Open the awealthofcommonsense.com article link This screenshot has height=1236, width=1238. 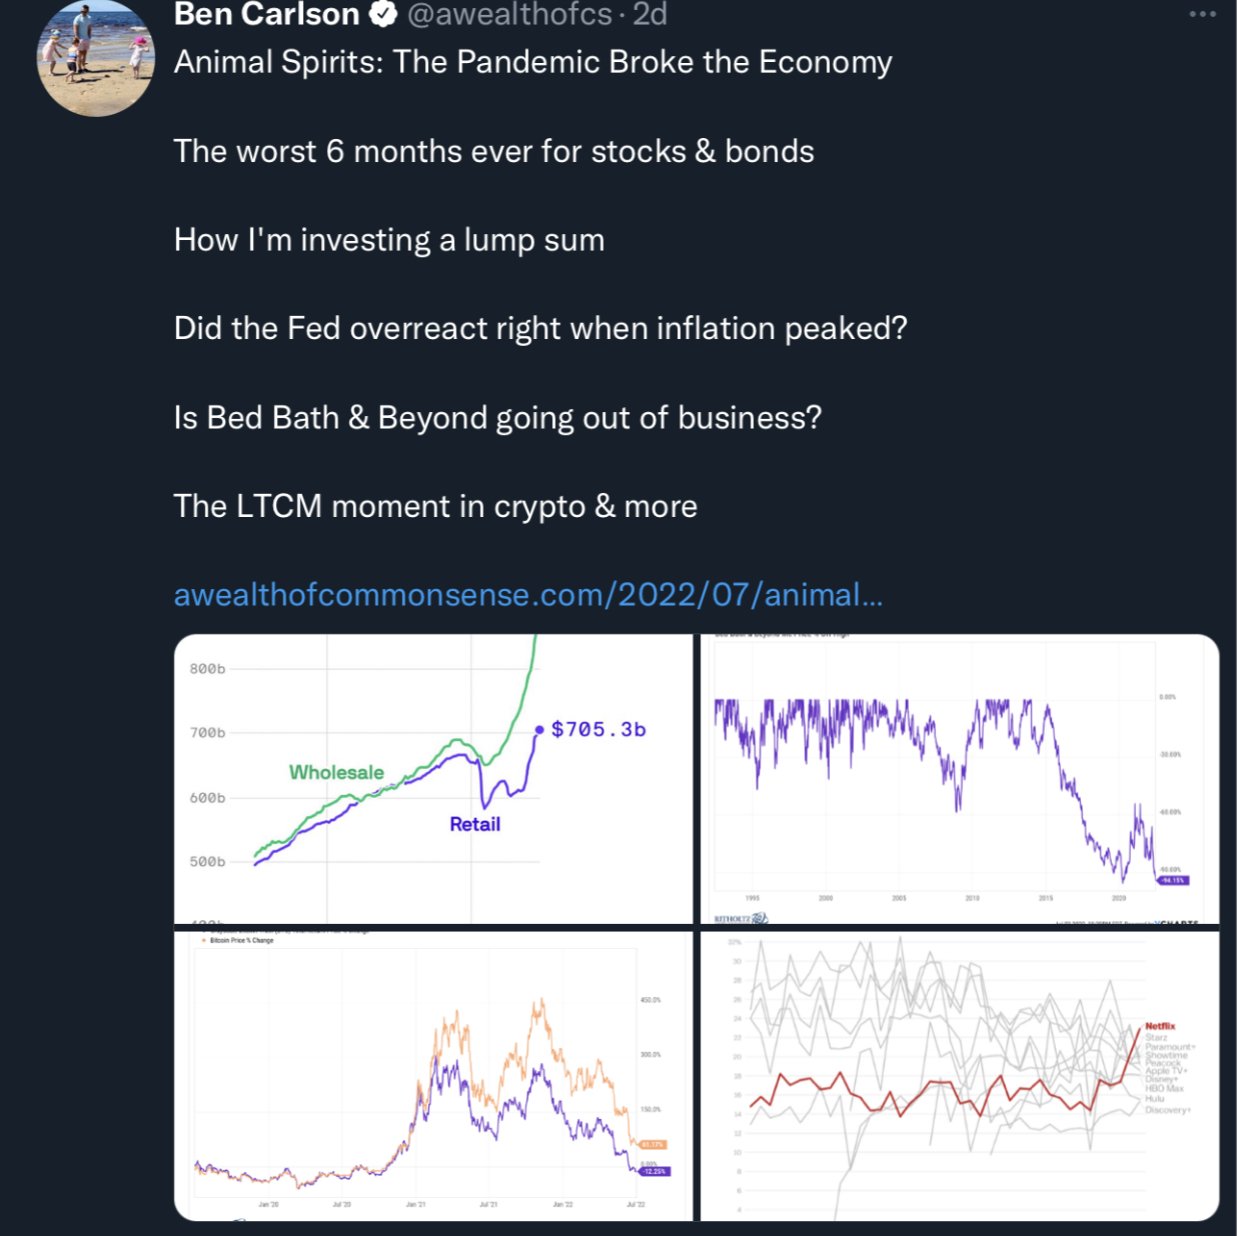tap(528, 595)
